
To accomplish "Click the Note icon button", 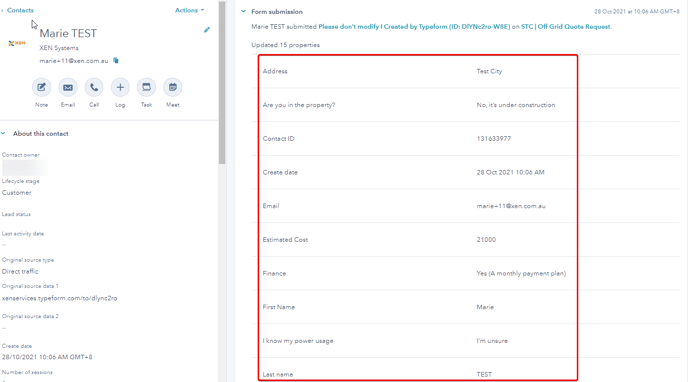I will pyautogui.click(x=41, y=87).
